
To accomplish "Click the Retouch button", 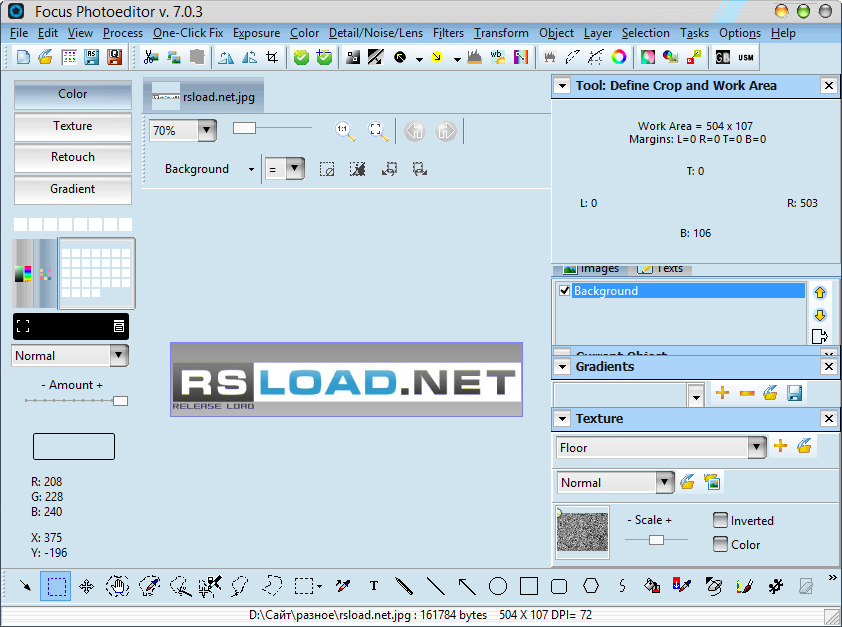I will (x=72, y=157).
